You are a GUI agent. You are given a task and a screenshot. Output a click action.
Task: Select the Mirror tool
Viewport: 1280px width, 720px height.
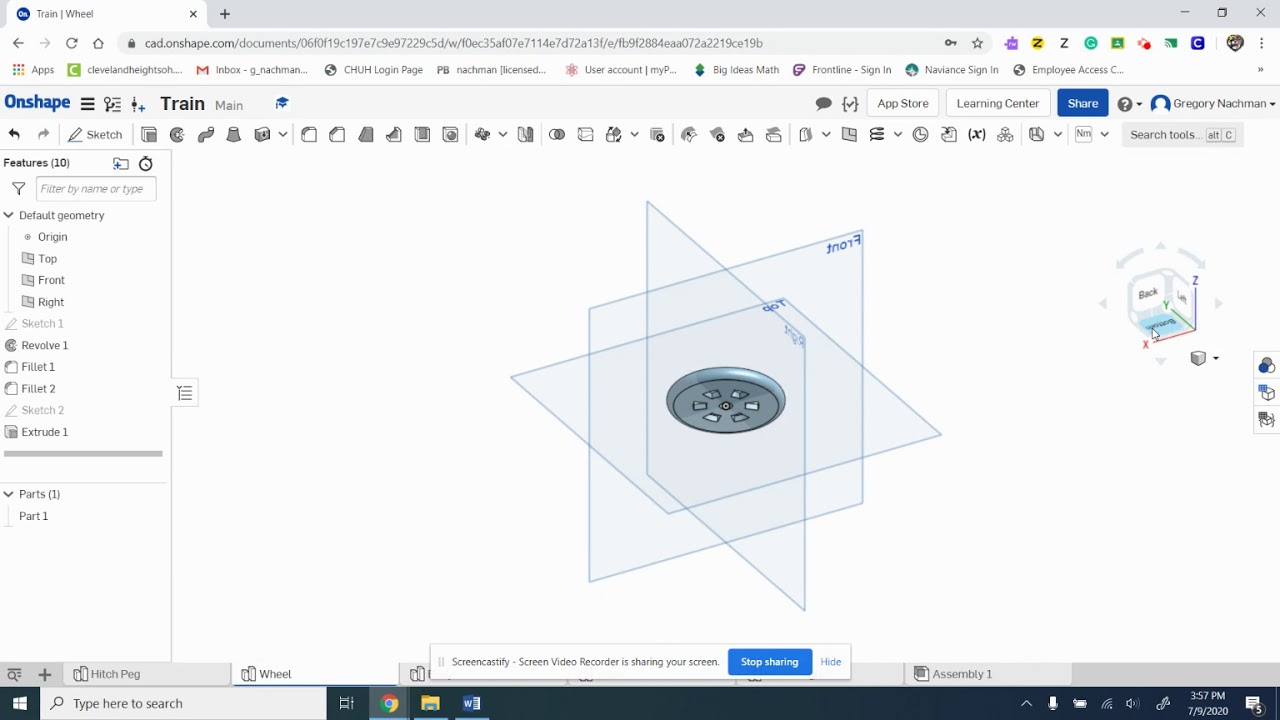click(525, 135)
